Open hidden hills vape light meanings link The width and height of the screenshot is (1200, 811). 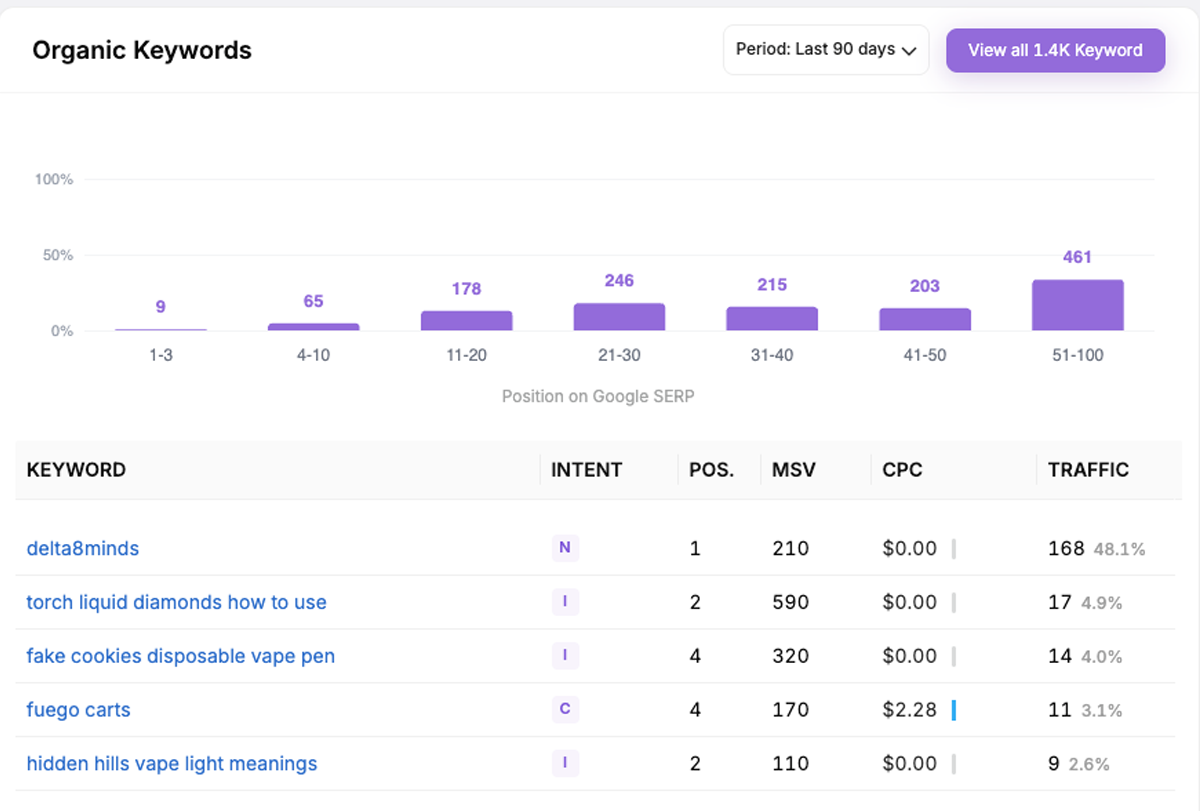pos(172,764)
